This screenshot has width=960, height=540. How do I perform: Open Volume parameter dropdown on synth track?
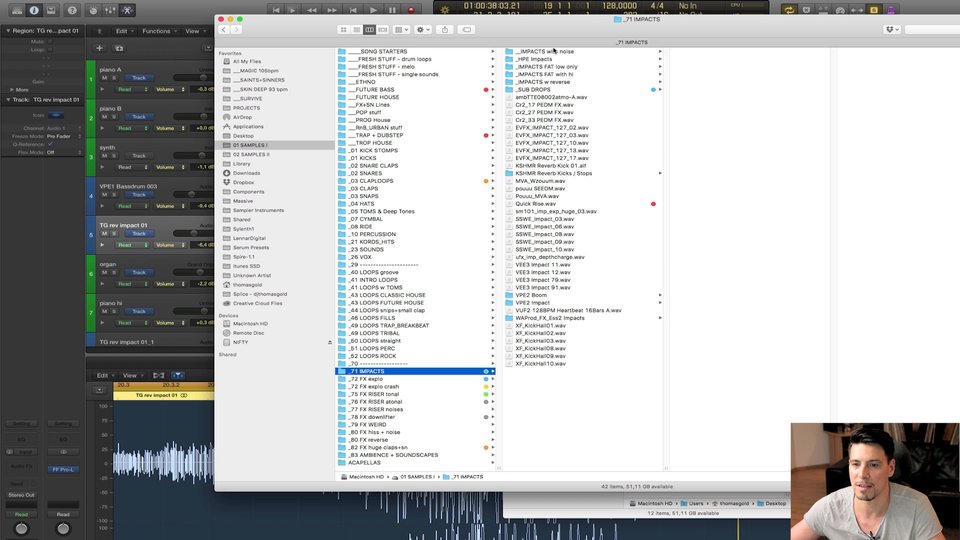[x=169, y=167]
